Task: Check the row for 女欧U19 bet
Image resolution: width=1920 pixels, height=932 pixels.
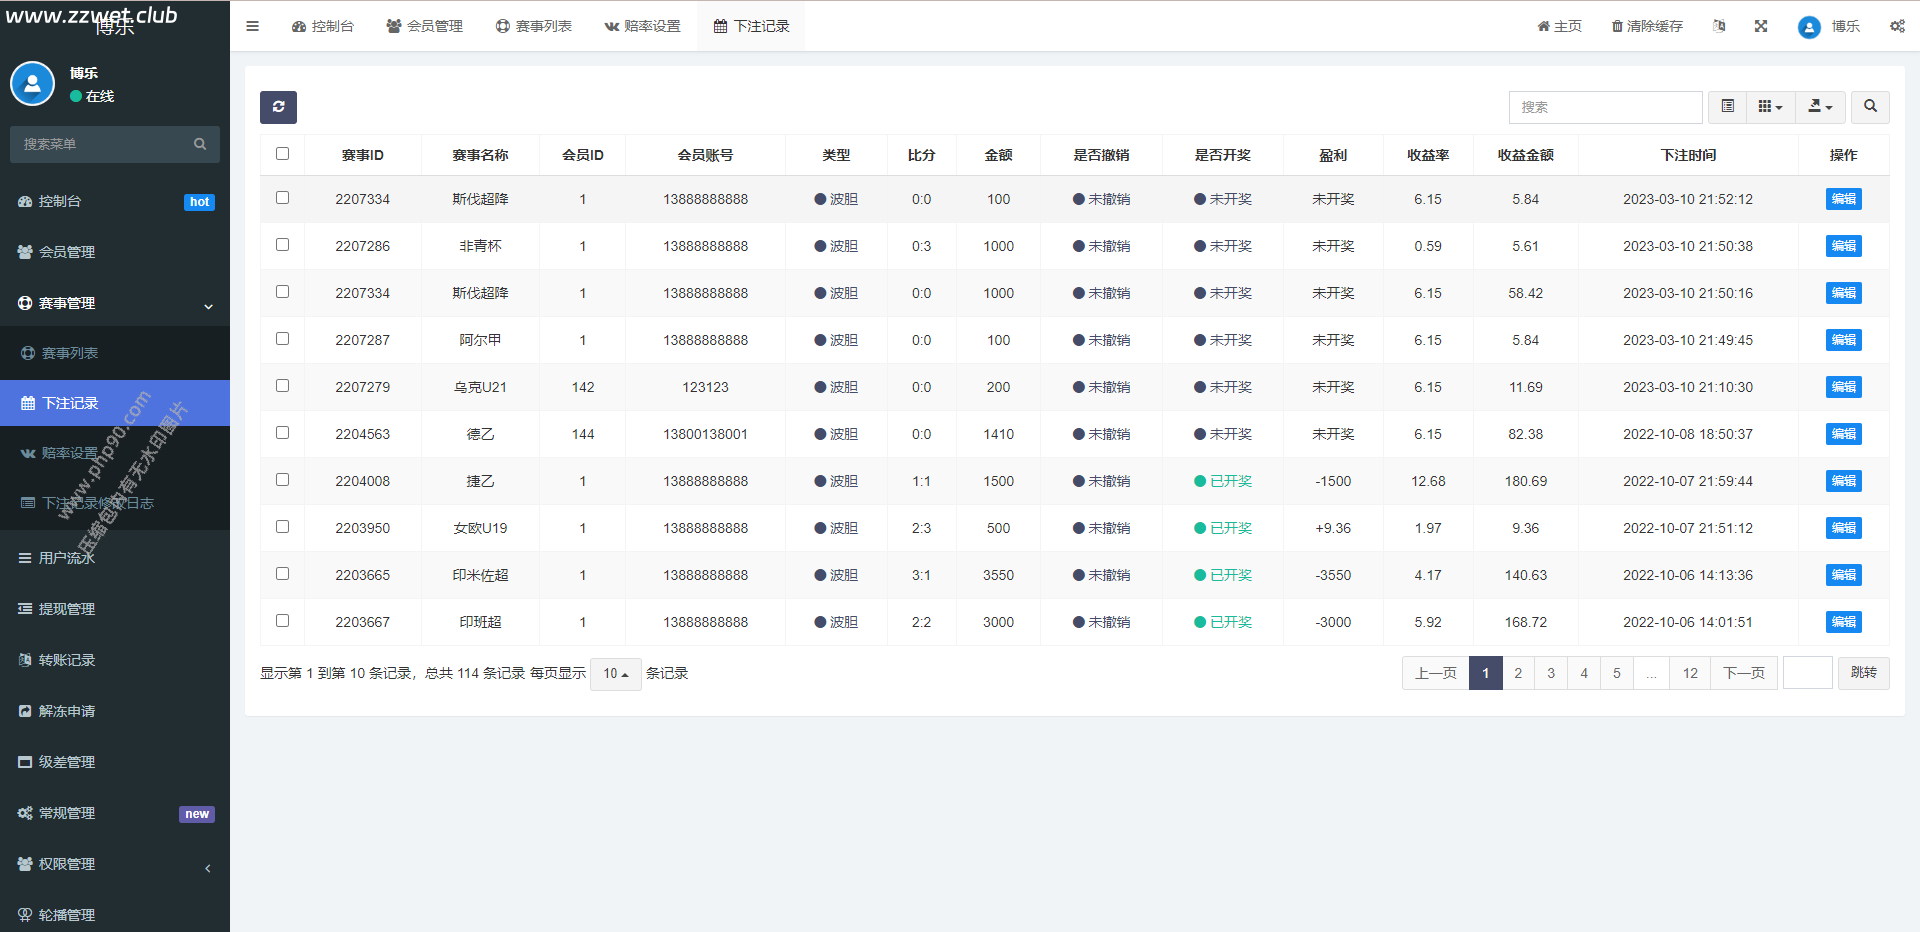Action: coord(282,527)
